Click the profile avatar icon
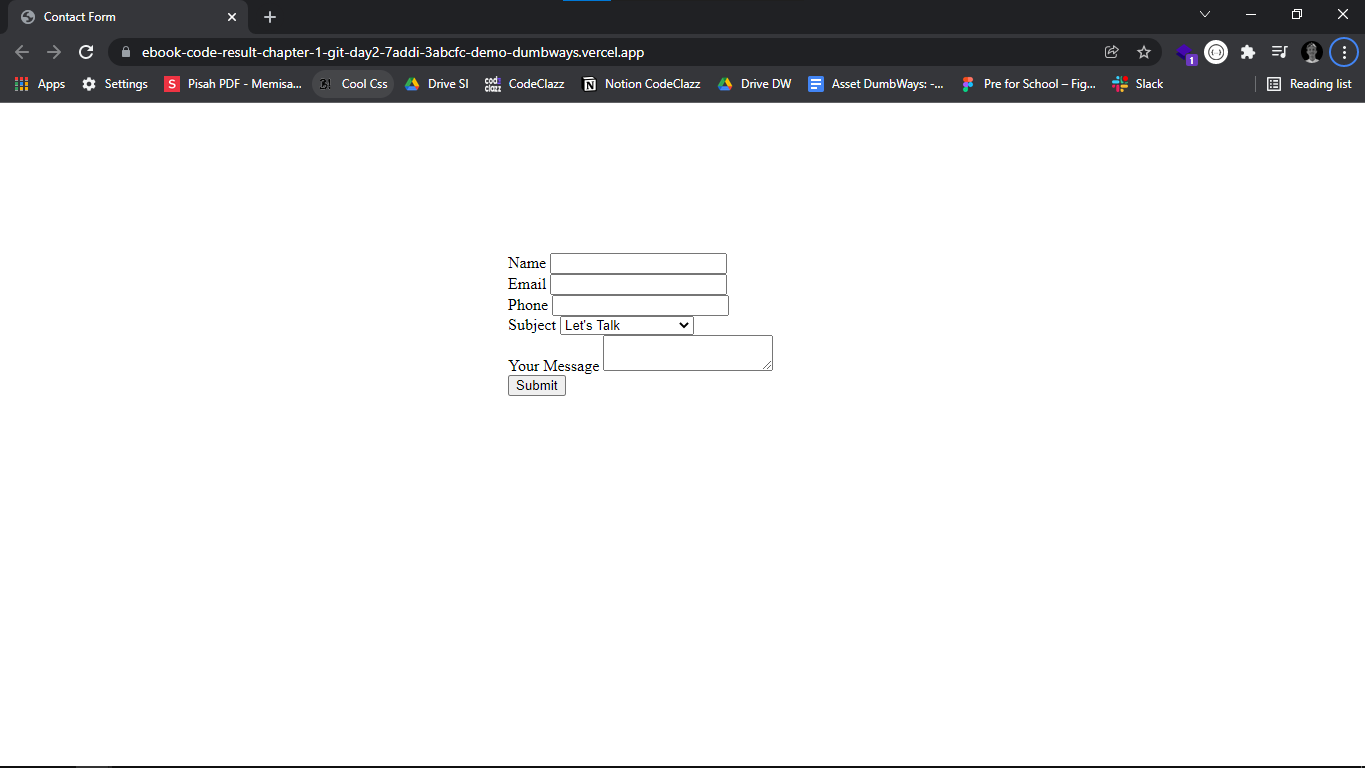This screenshot has width=1365, height=768. point(1312,52)
